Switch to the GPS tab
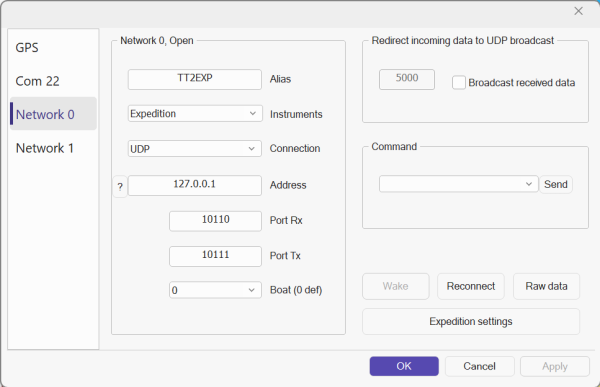 tap(27, 47)
